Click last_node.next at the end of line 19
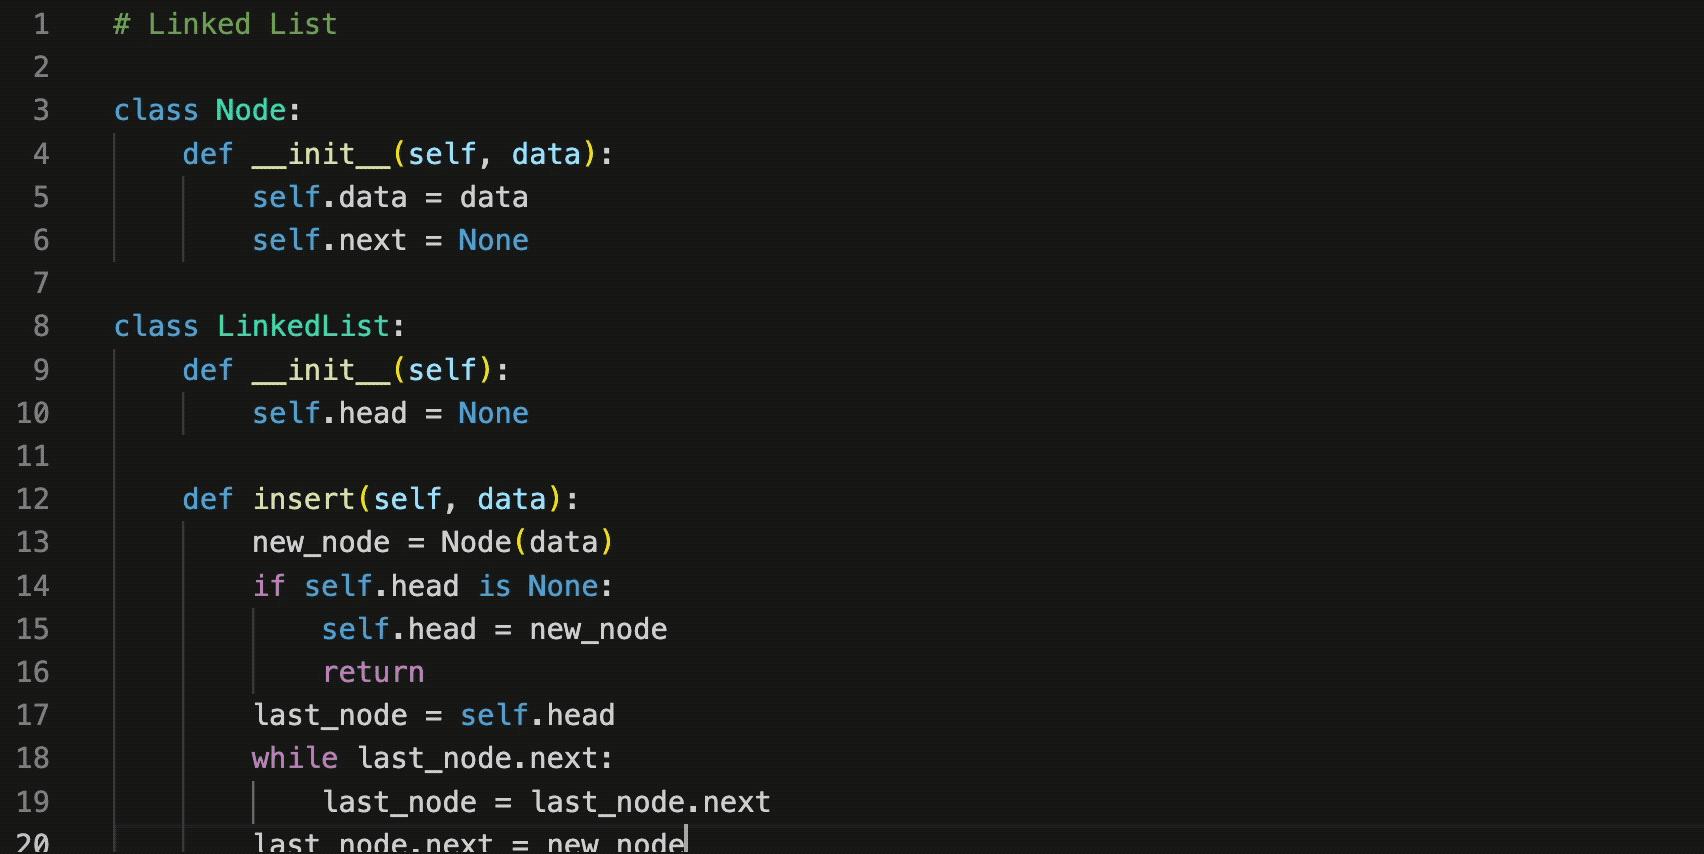The width and height of the screenshot is (1704, 854). tap(650, 802)
